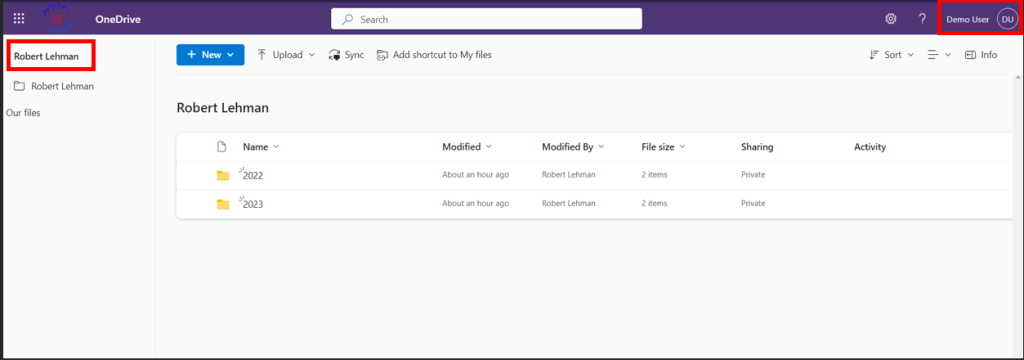
Task: Click Add shortcut to My files
Action: pos(434,55)
